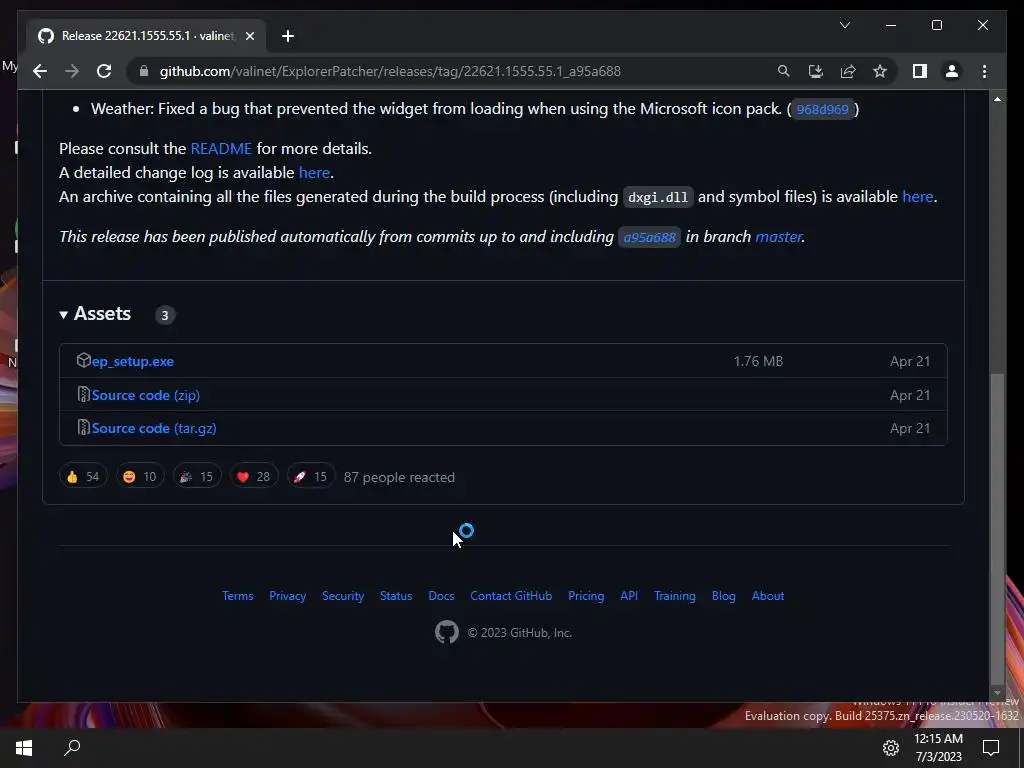1024x768 pixels.
Task: Open the Pricing footer link
Action: [586, 596]
